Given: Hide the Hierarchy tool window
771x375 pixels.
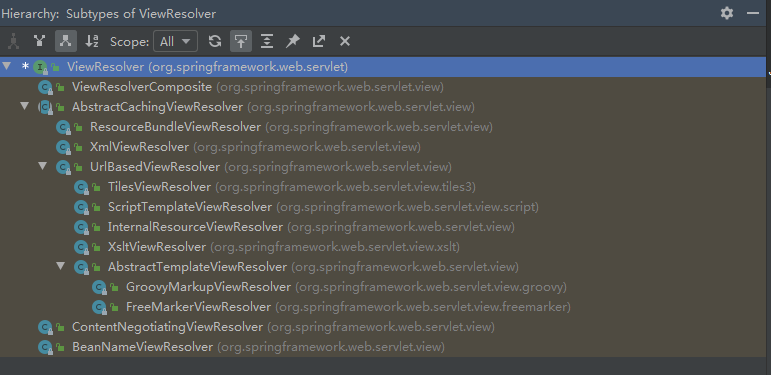Looking at the screenshot, I should pyautogui.click(x=752, y=13).
